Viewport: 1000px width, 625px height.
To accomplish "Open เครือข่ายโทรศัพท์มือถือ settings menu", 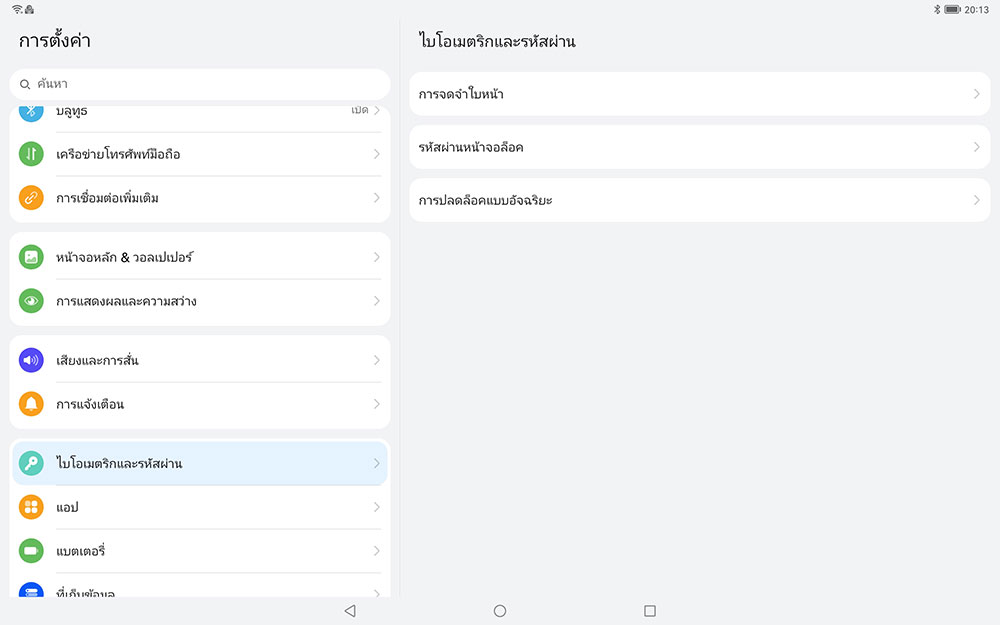I will (200, 154).
